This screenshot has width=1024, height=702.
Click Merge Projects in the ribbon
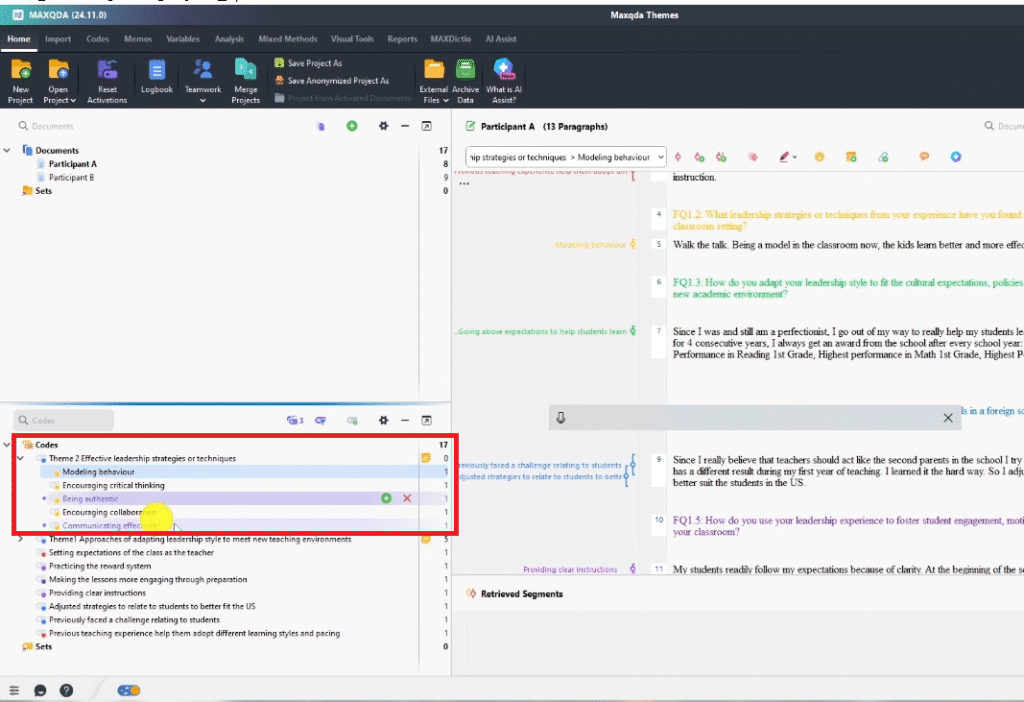245,72
